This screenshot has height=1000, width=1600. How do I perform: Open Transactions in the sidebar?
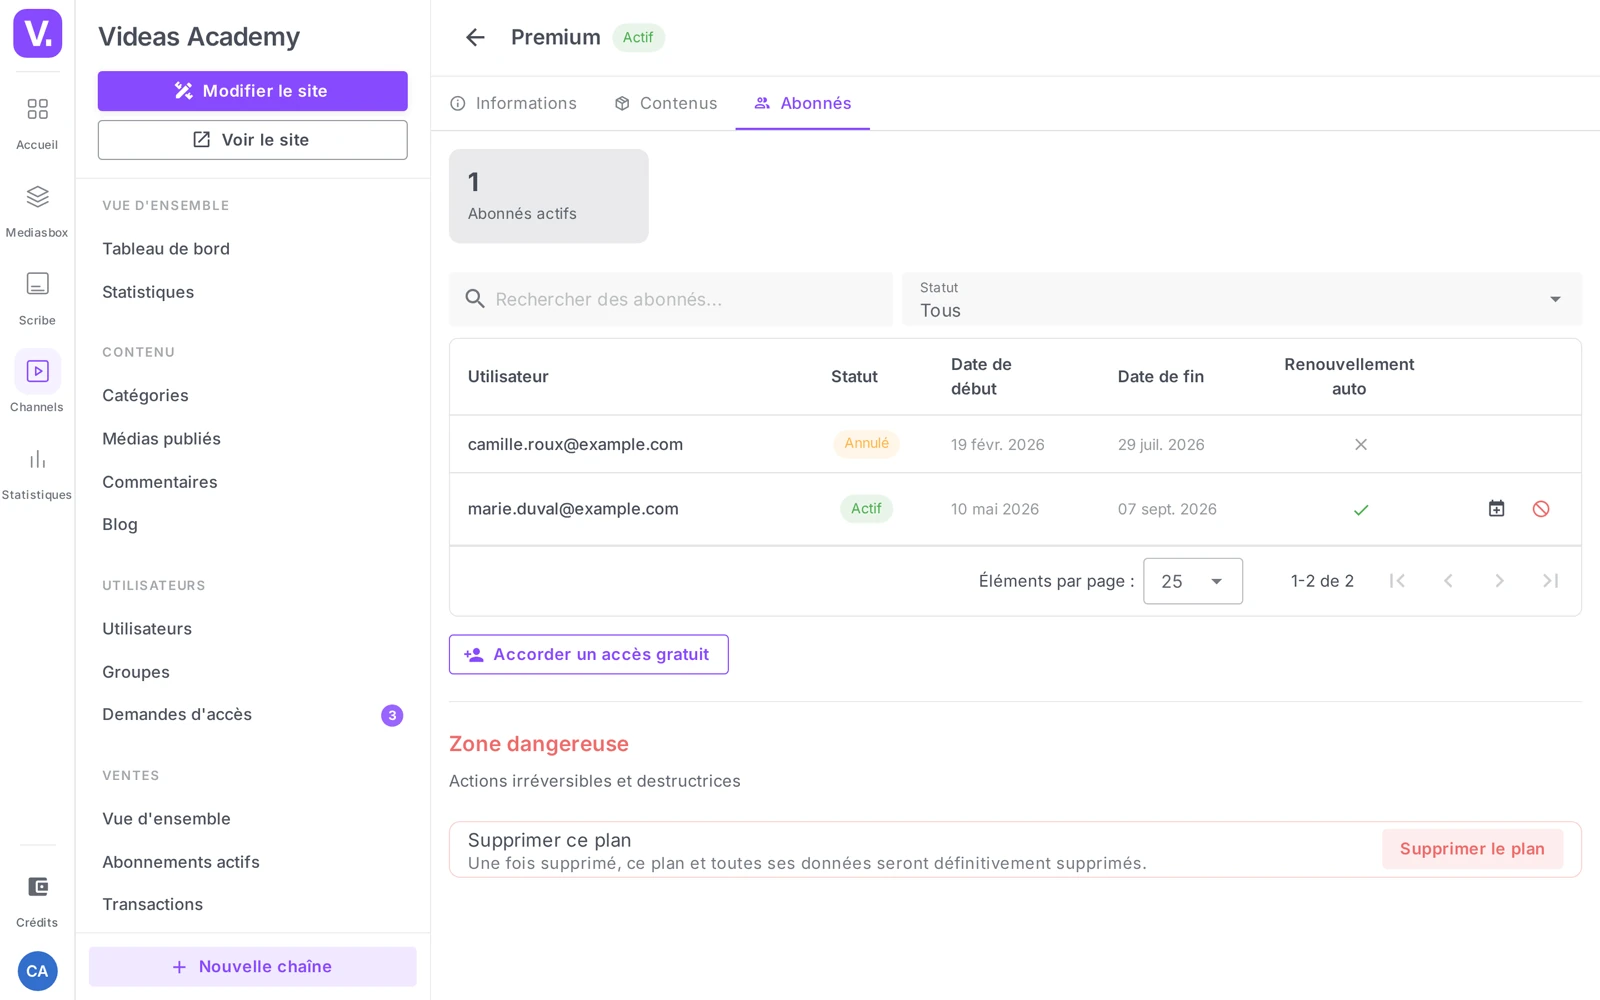[x=153, y=905]
